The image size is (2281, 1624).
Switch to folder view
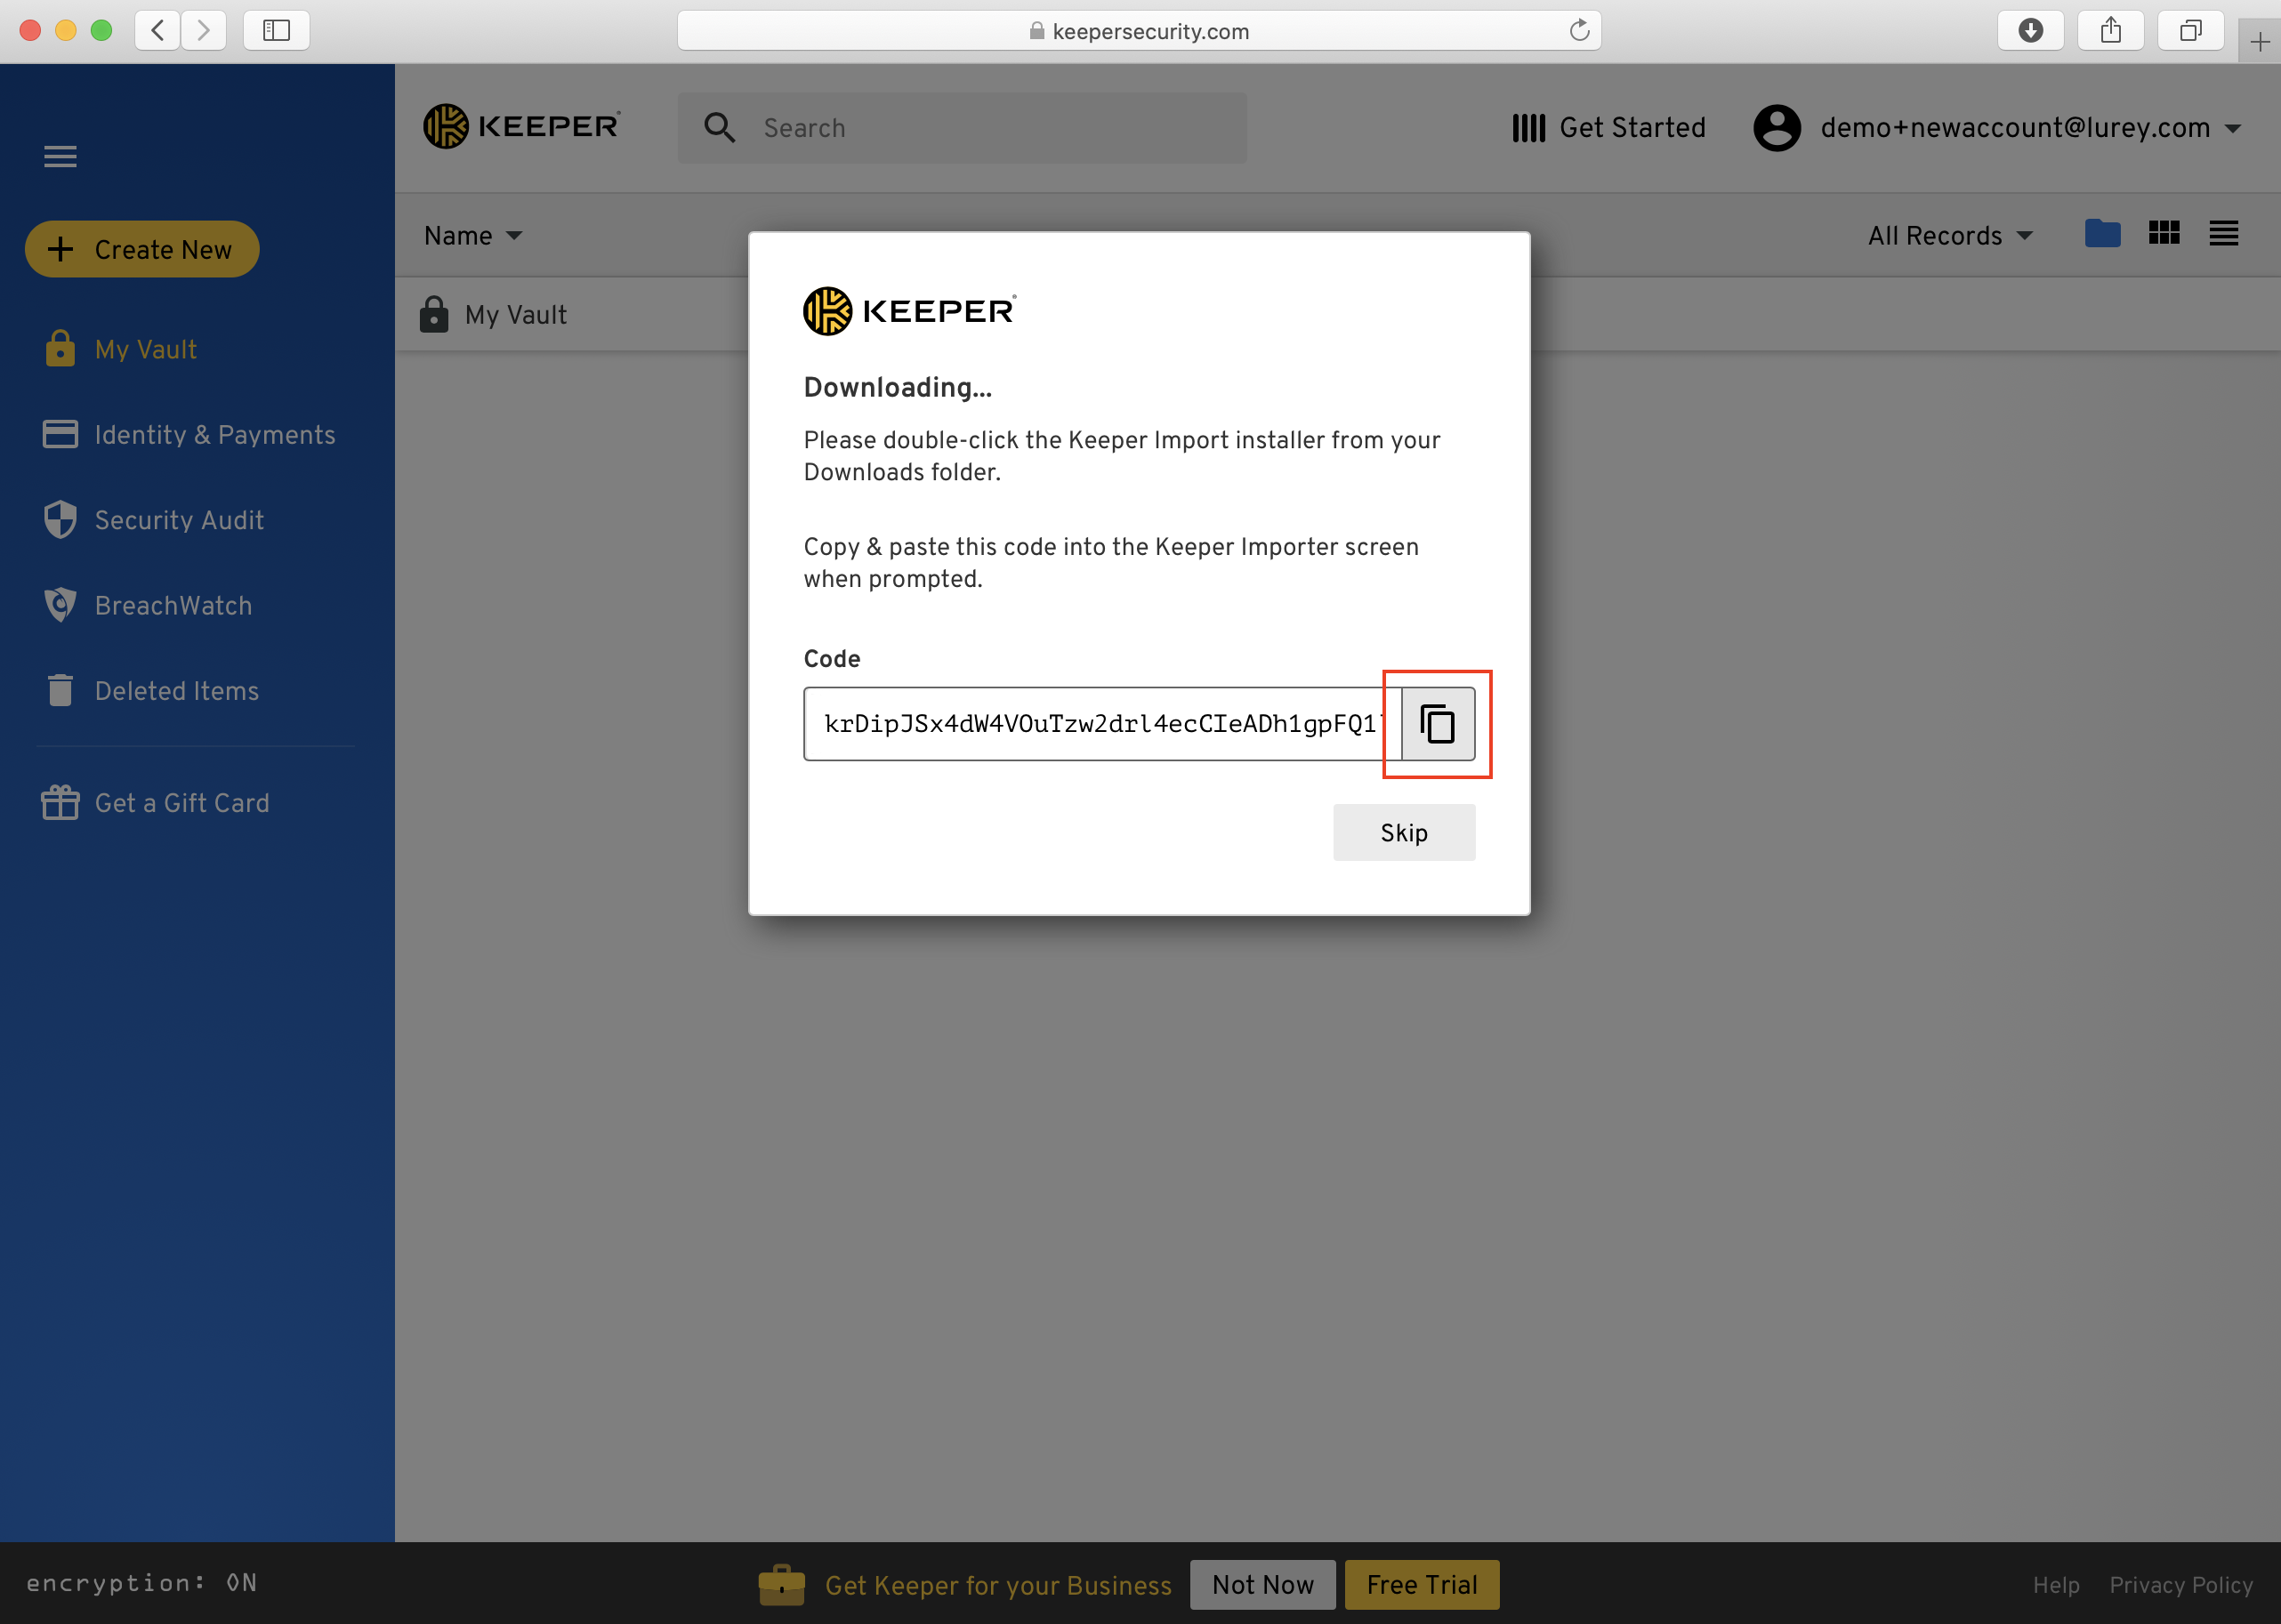[x=2102, y=233]
